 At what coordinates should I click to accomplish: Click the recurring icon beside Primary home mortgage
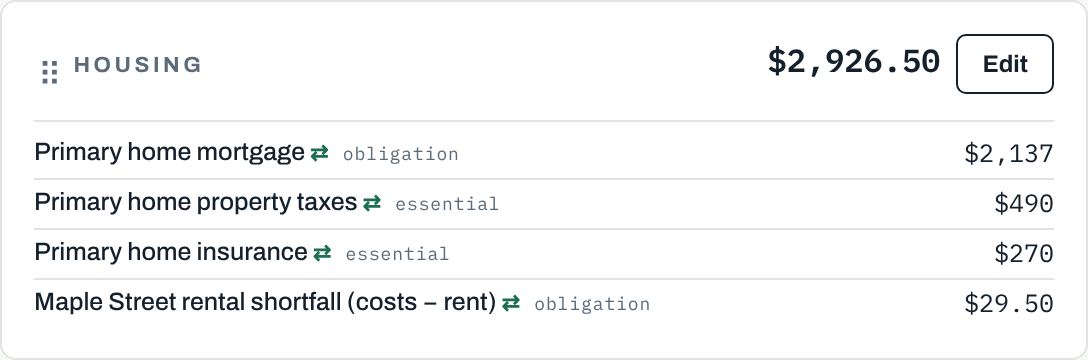click(319, 153)
